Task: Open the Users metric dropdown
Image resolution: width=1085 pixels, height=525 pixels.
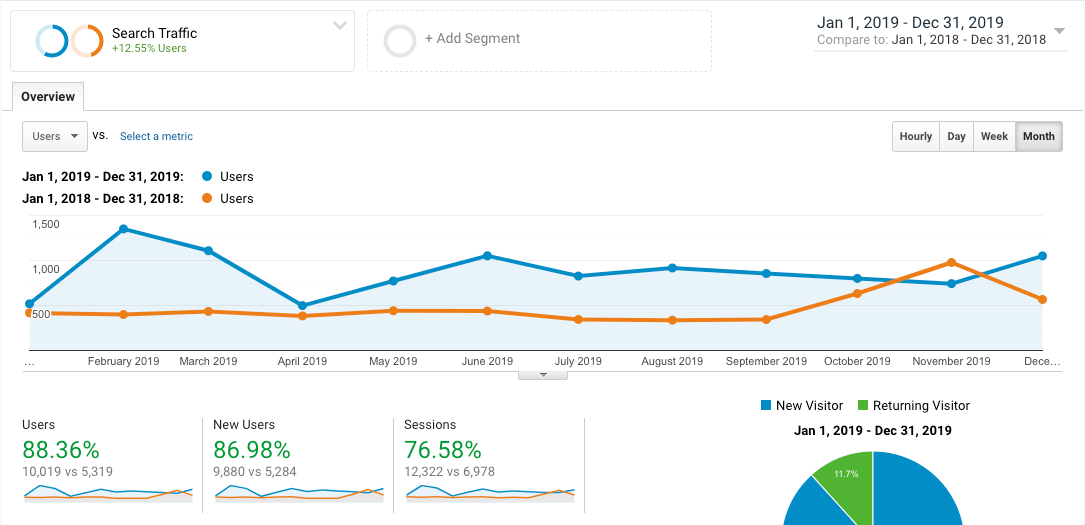Action: (55, 136)
